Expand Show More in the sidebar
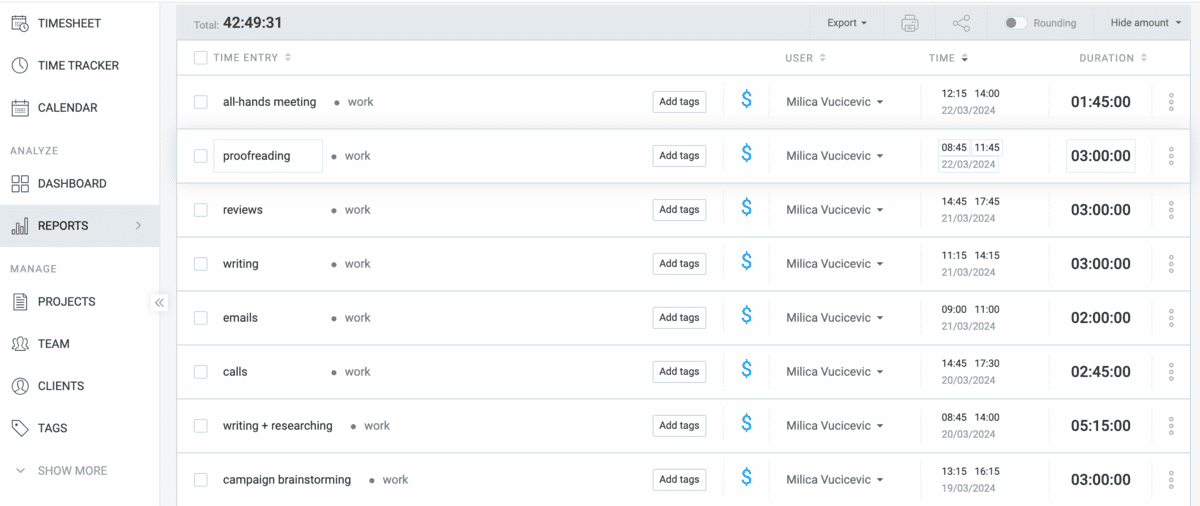1200x506 pixels. tap(71, 470)
